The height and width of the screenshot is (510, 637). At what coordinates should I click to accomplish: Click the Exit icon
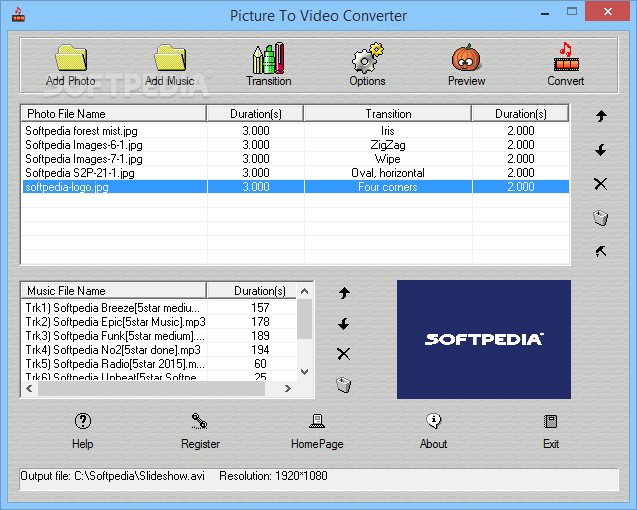pos(550,421)
